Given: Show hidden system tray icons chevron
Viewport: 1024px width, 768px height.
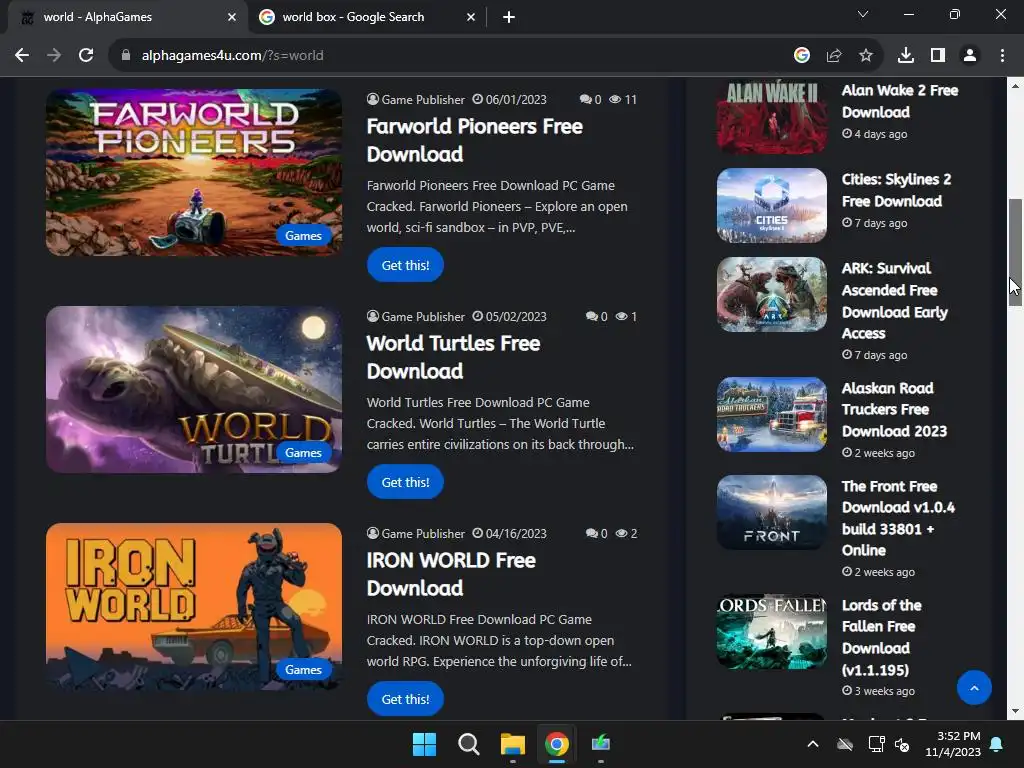Looking at the screenshot, I should click(x=812, y=744).
